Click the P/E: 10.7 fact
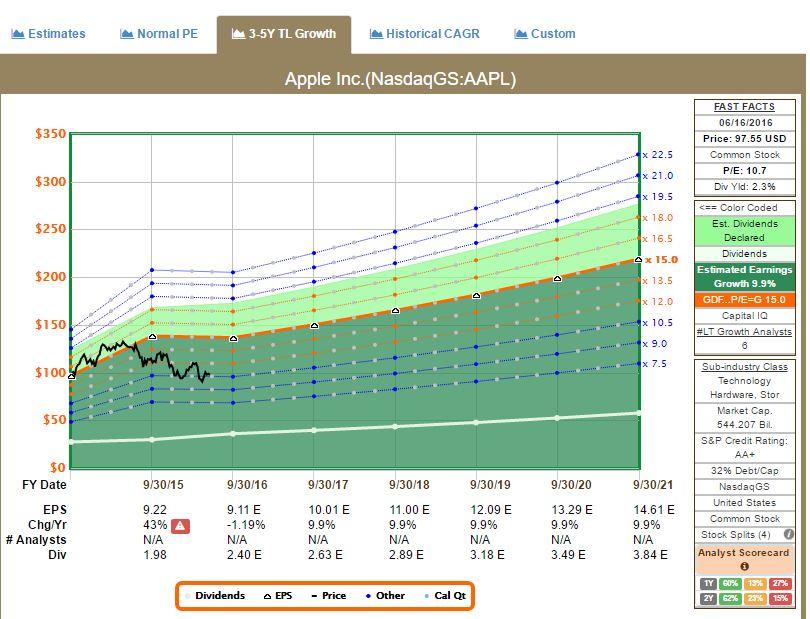The width and height of the screenshot is (810, 619). pos(744,171)
